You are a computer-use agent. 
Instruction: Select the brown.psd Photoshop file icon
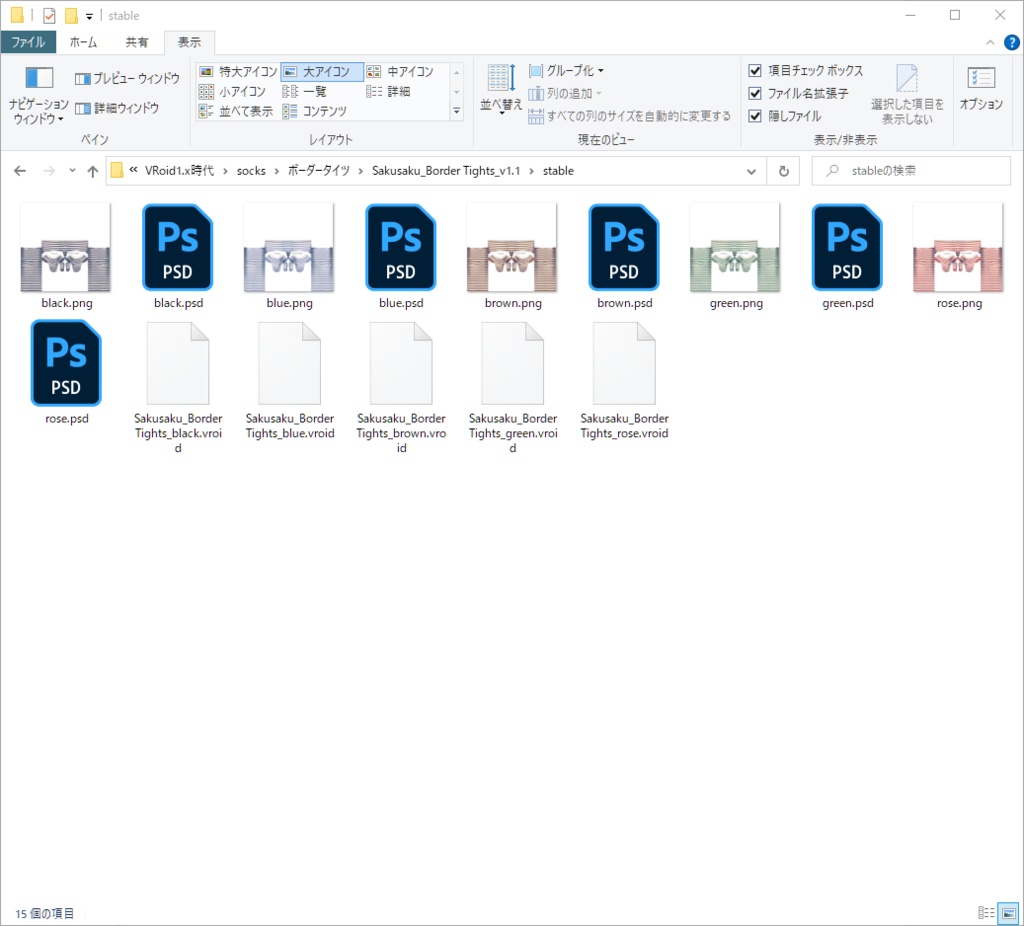point(624,247)
